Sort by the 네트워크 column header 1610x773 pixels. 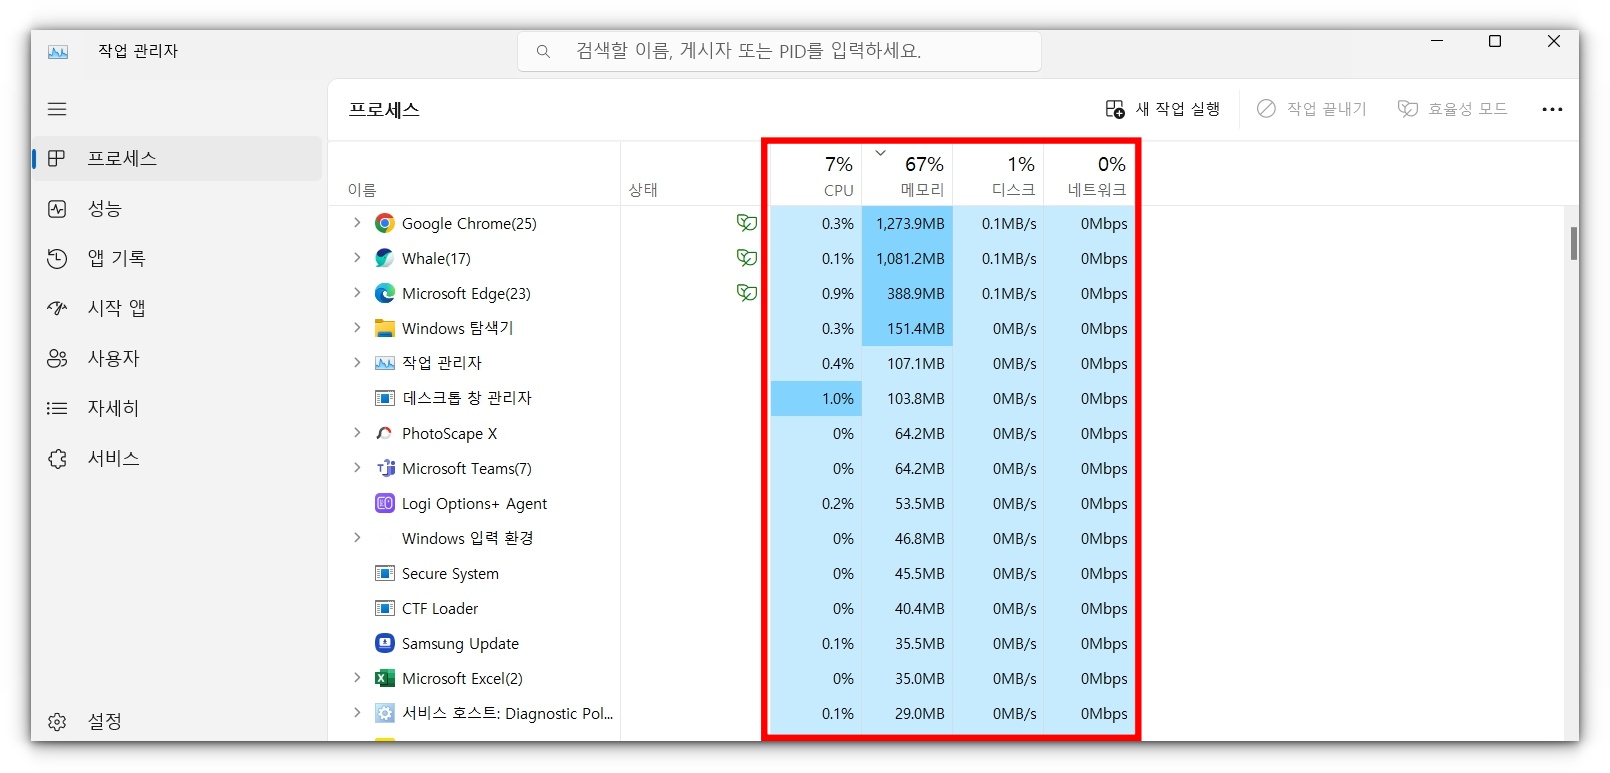(x=1089, y=174)
